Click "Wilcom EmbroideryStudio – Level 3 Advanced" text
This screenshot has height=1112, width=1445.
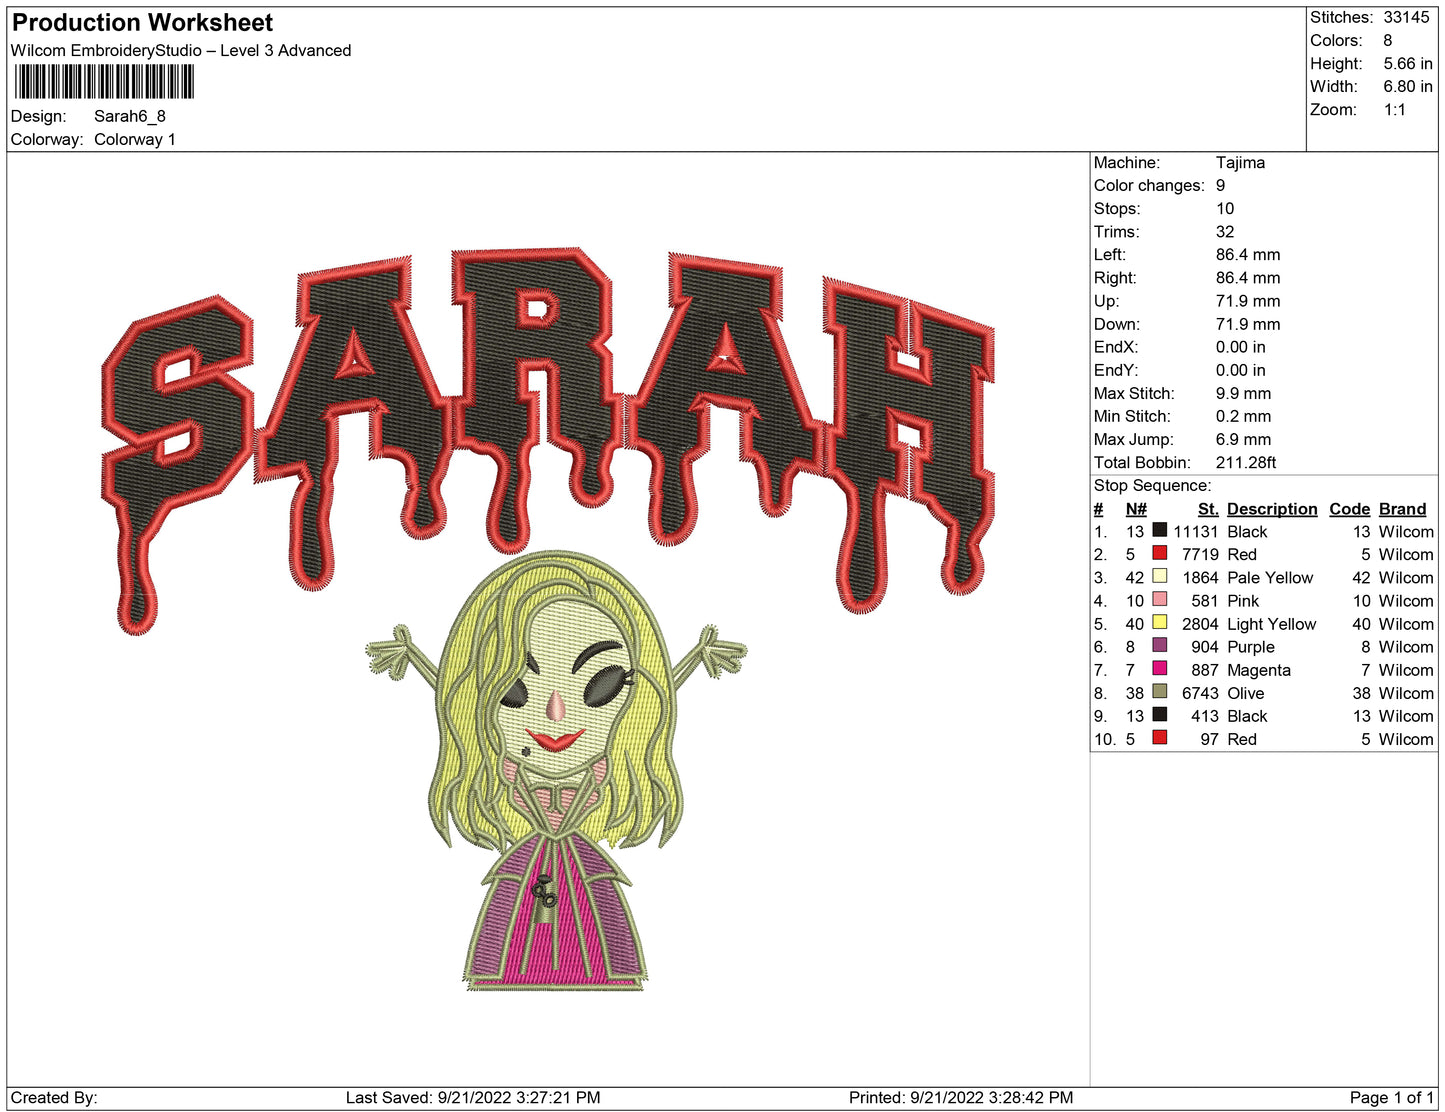[x=181, y=50]
